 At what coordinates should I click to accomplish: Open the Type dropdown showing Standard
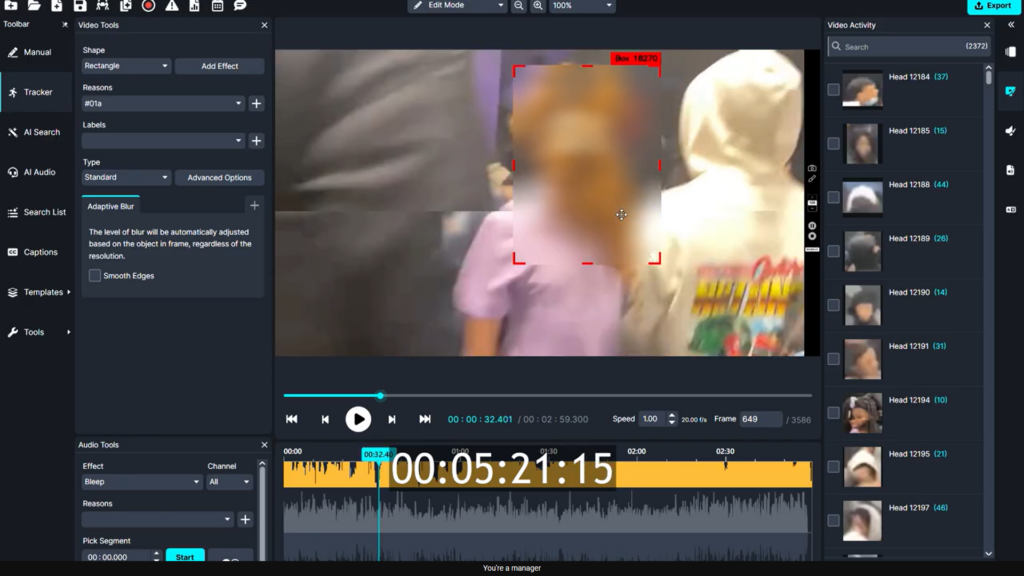tap(126, 178)
